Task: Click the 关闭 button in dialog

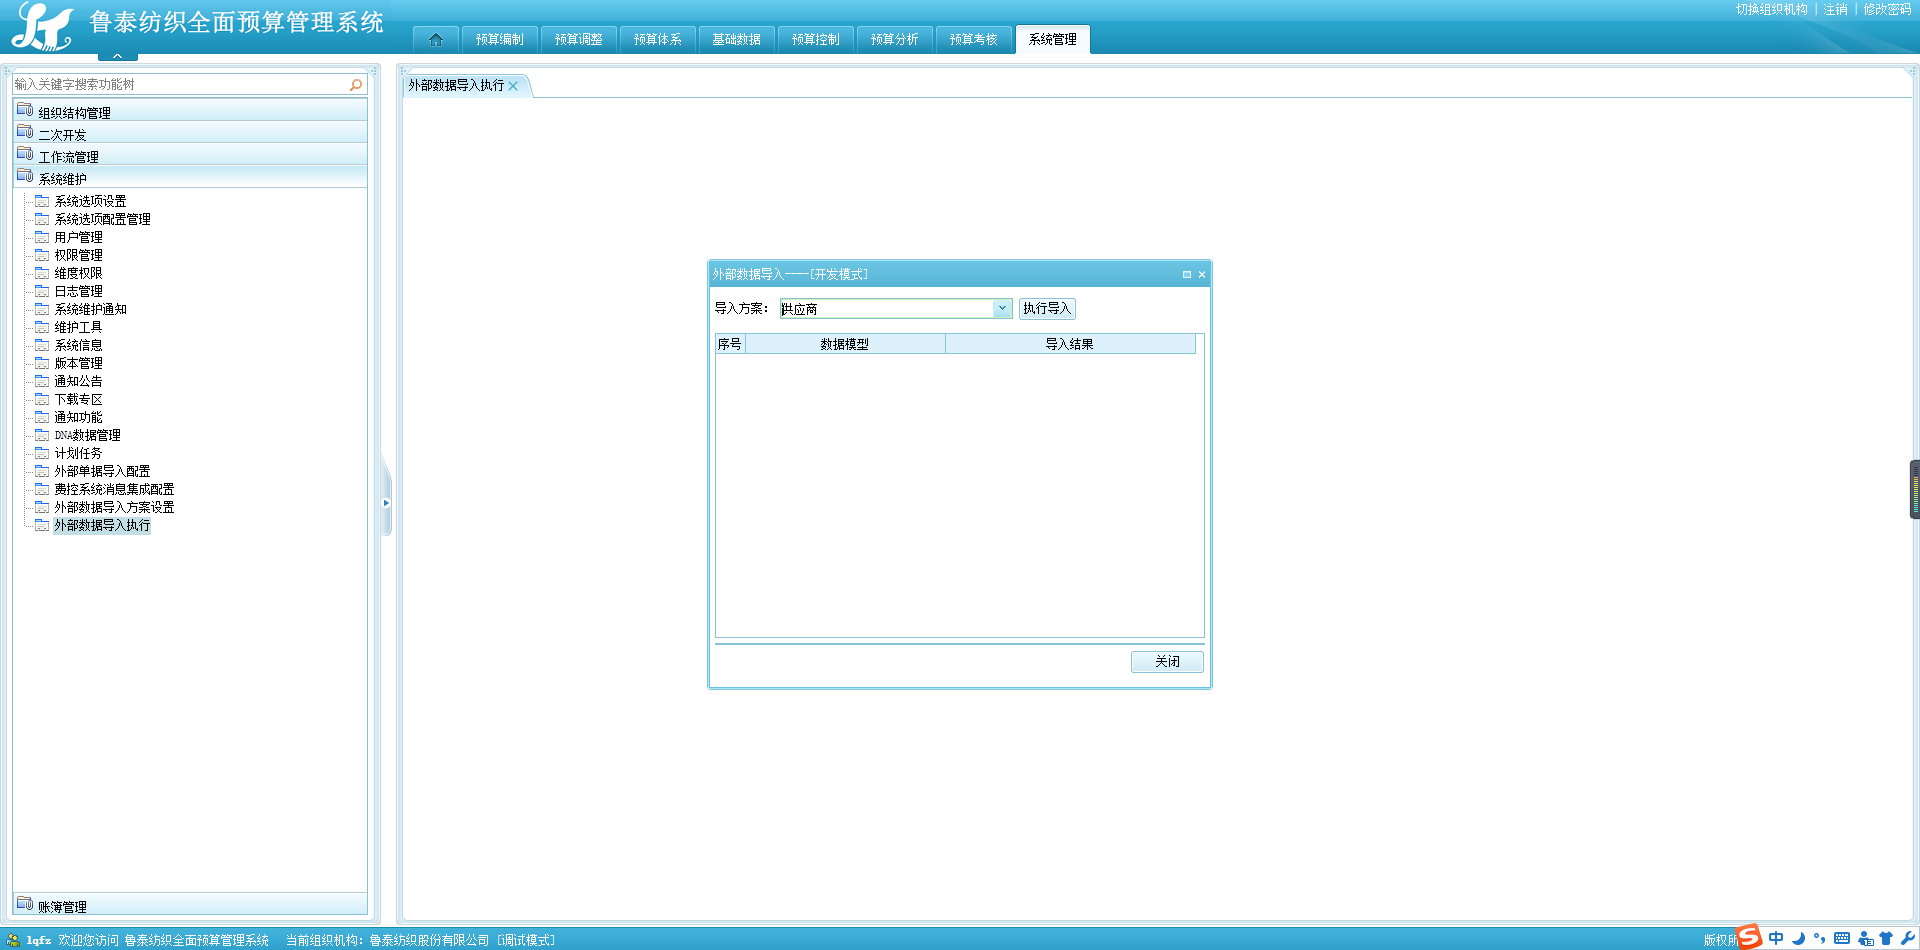Action: pyautogui.click(x=1166, y=662)
